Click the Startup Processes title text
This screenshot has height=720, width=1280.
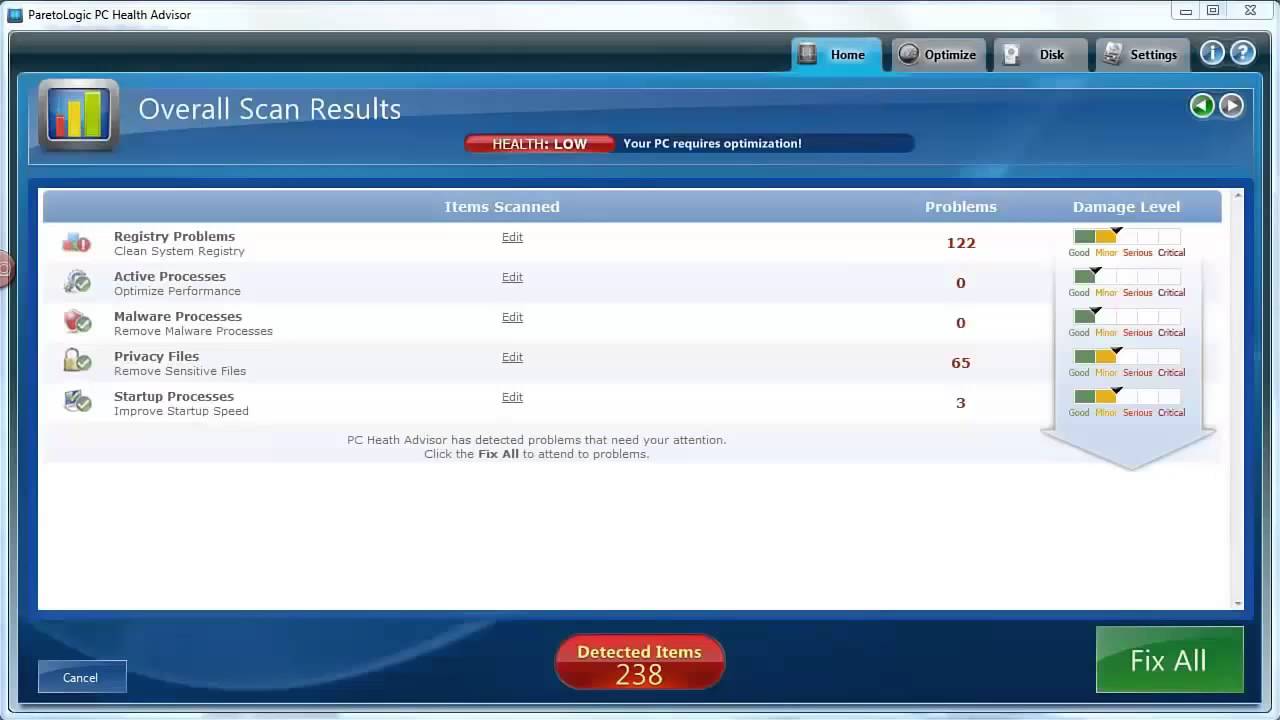point(174,397)
